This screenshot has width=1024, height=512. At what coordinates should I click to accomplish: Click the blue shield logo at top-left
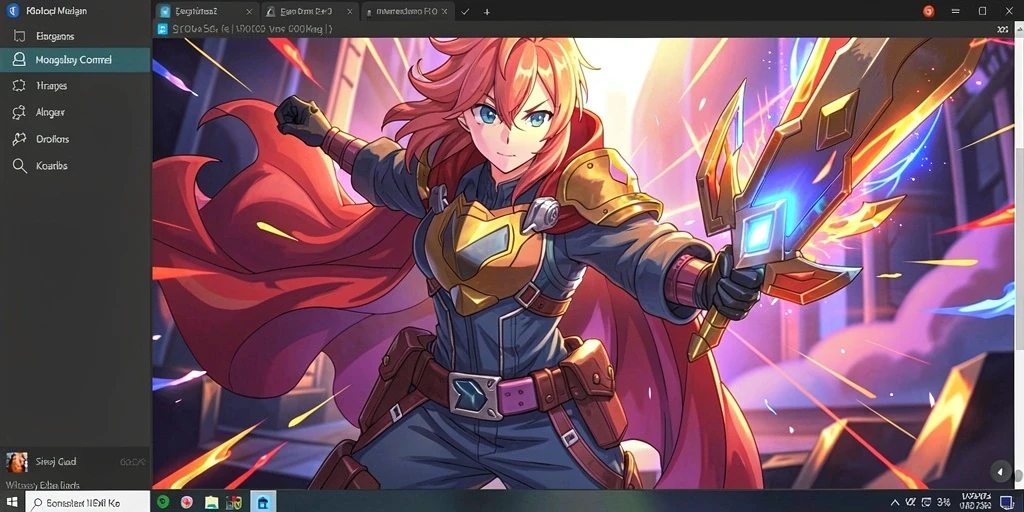[x=13, y=11]
